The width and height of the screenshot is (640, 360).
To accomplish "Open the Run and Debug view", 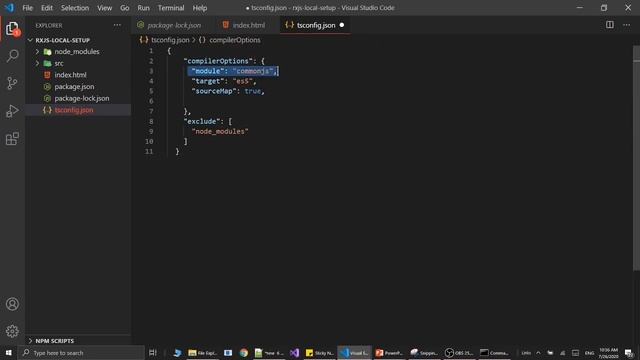I will tap(12, 111).
